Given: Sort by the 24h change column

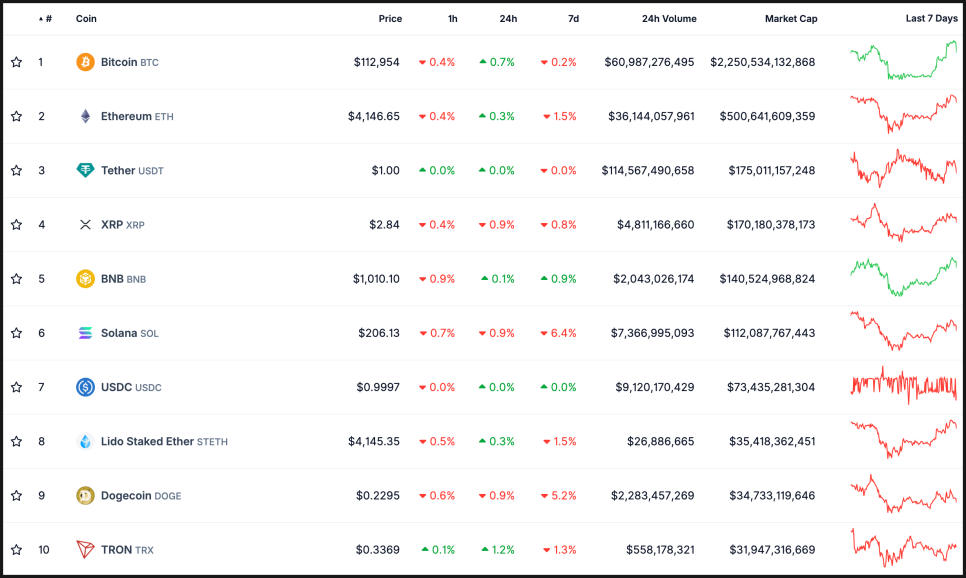Looking at the screenshot, I should [x=508, y=18].
